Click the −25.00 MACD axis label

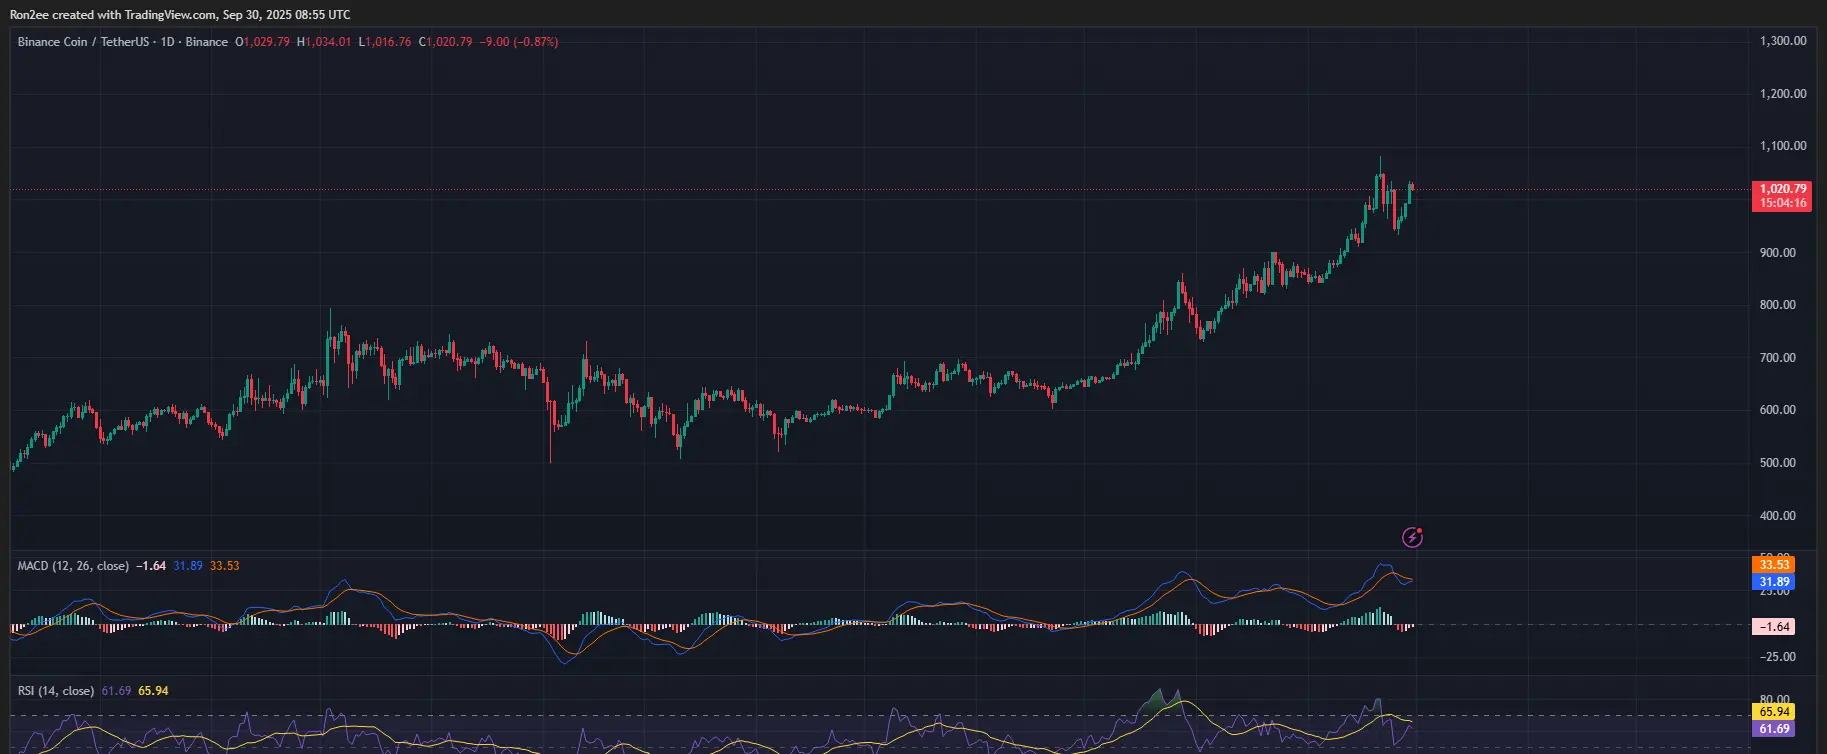[x=1776, y=657]
